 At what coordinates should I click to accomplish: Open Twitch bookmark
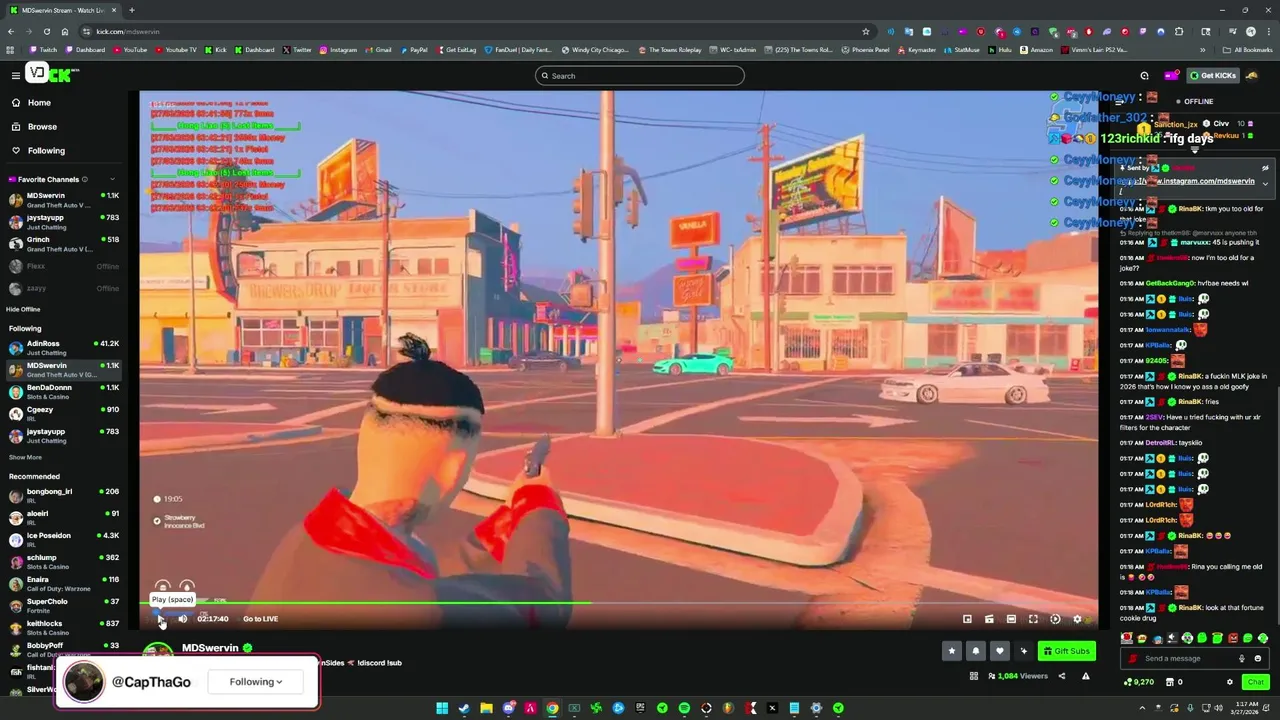[x=42, y=49]
